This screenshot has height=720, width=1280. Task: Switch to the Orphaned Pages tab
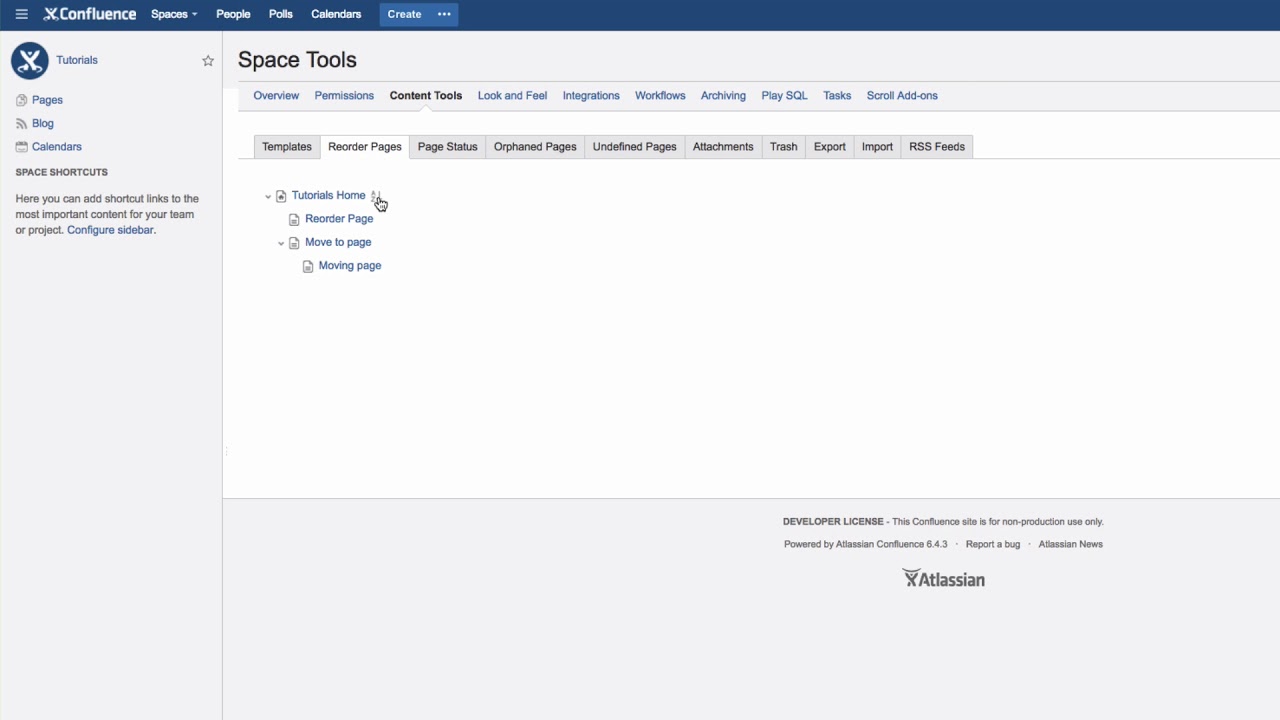(534, 146)
